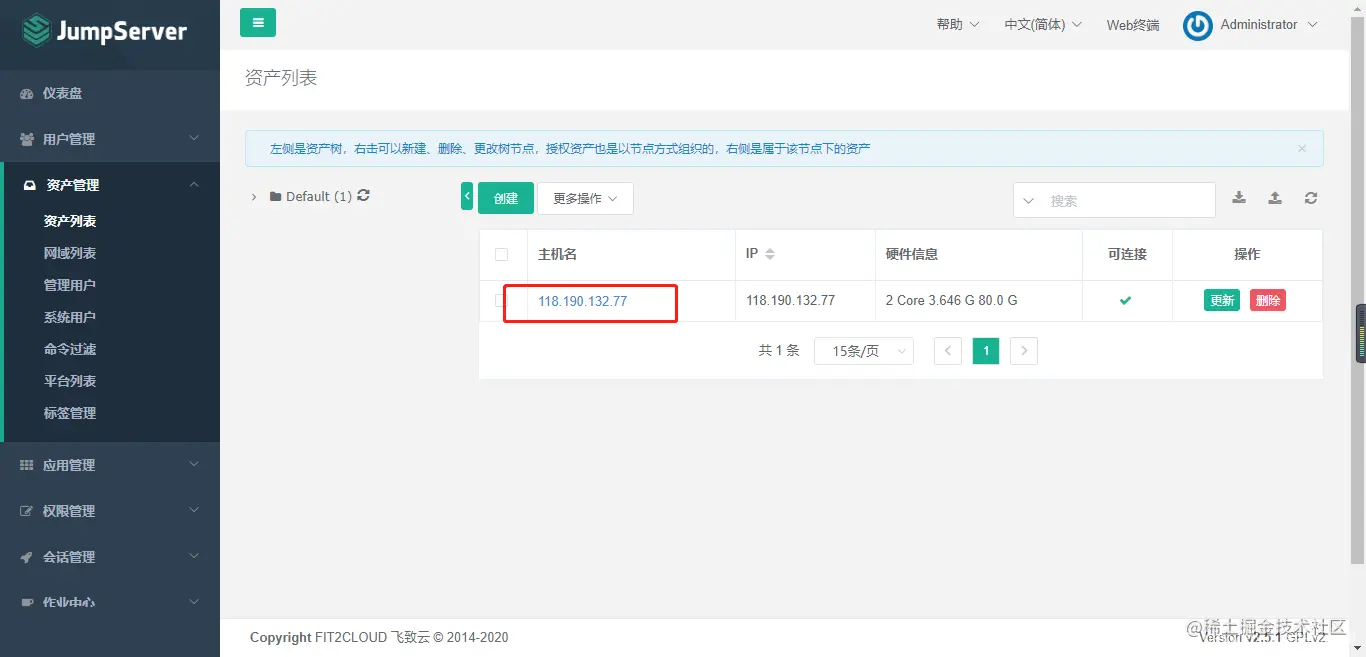
Task: Tick the checkbox for row 118.190.132.77
Action: pos(502,301)
